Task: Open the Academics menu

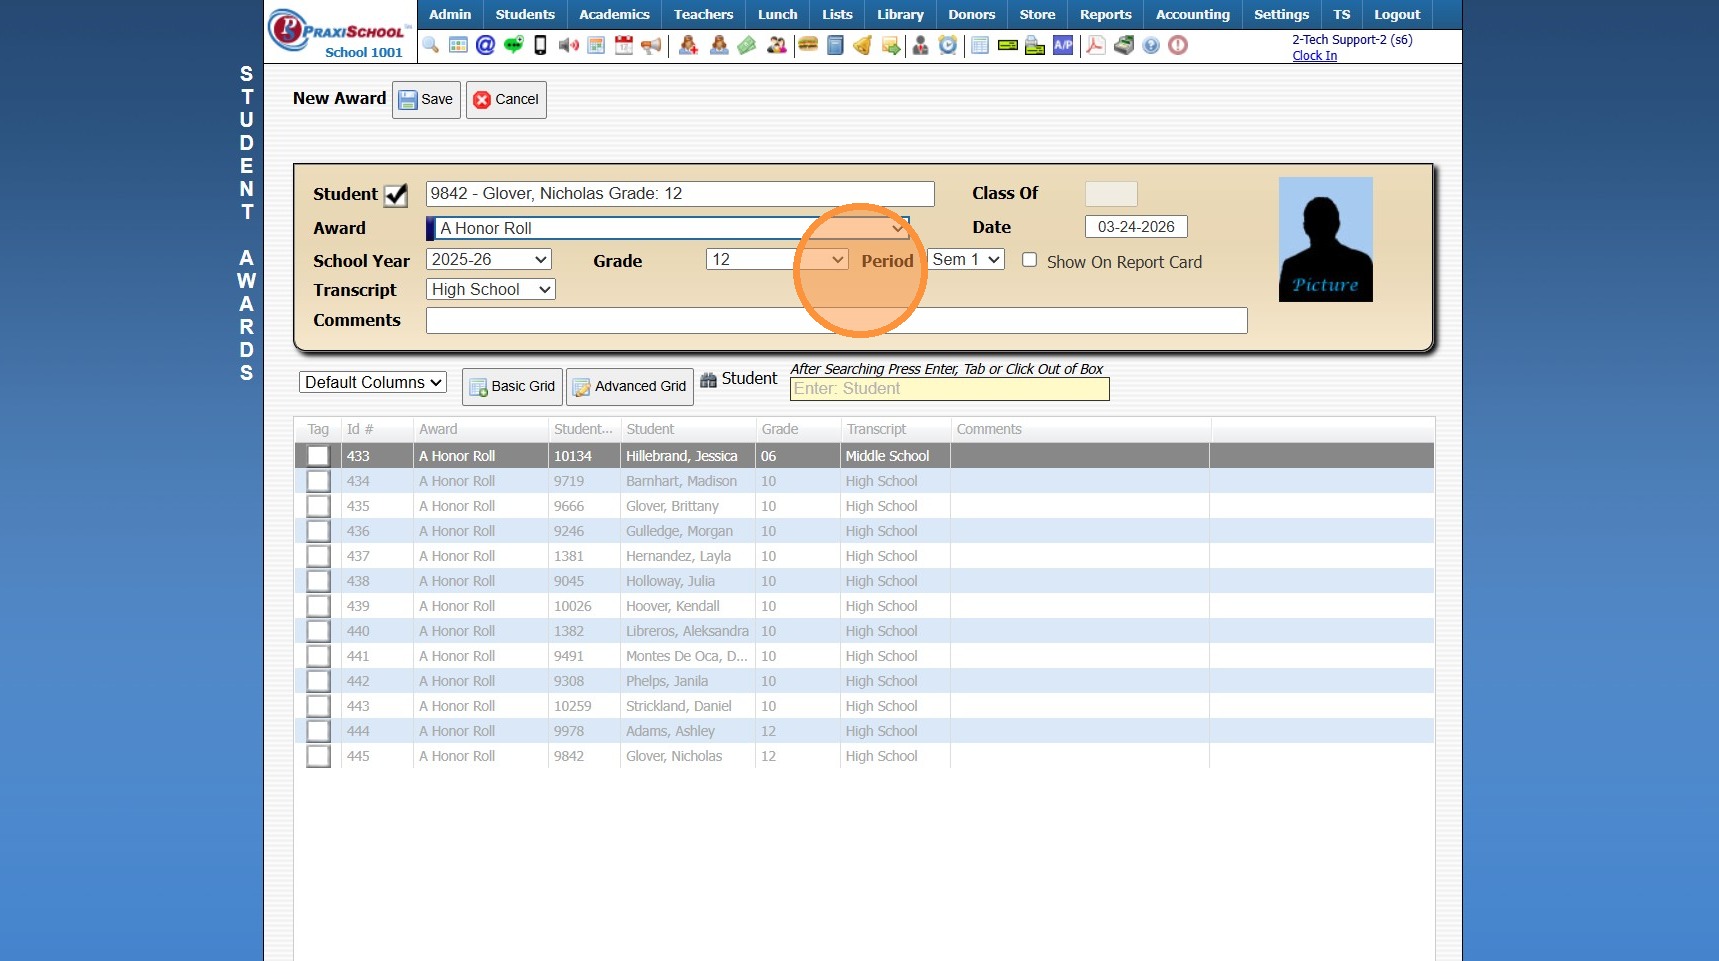Action: [x=614, y=14]
